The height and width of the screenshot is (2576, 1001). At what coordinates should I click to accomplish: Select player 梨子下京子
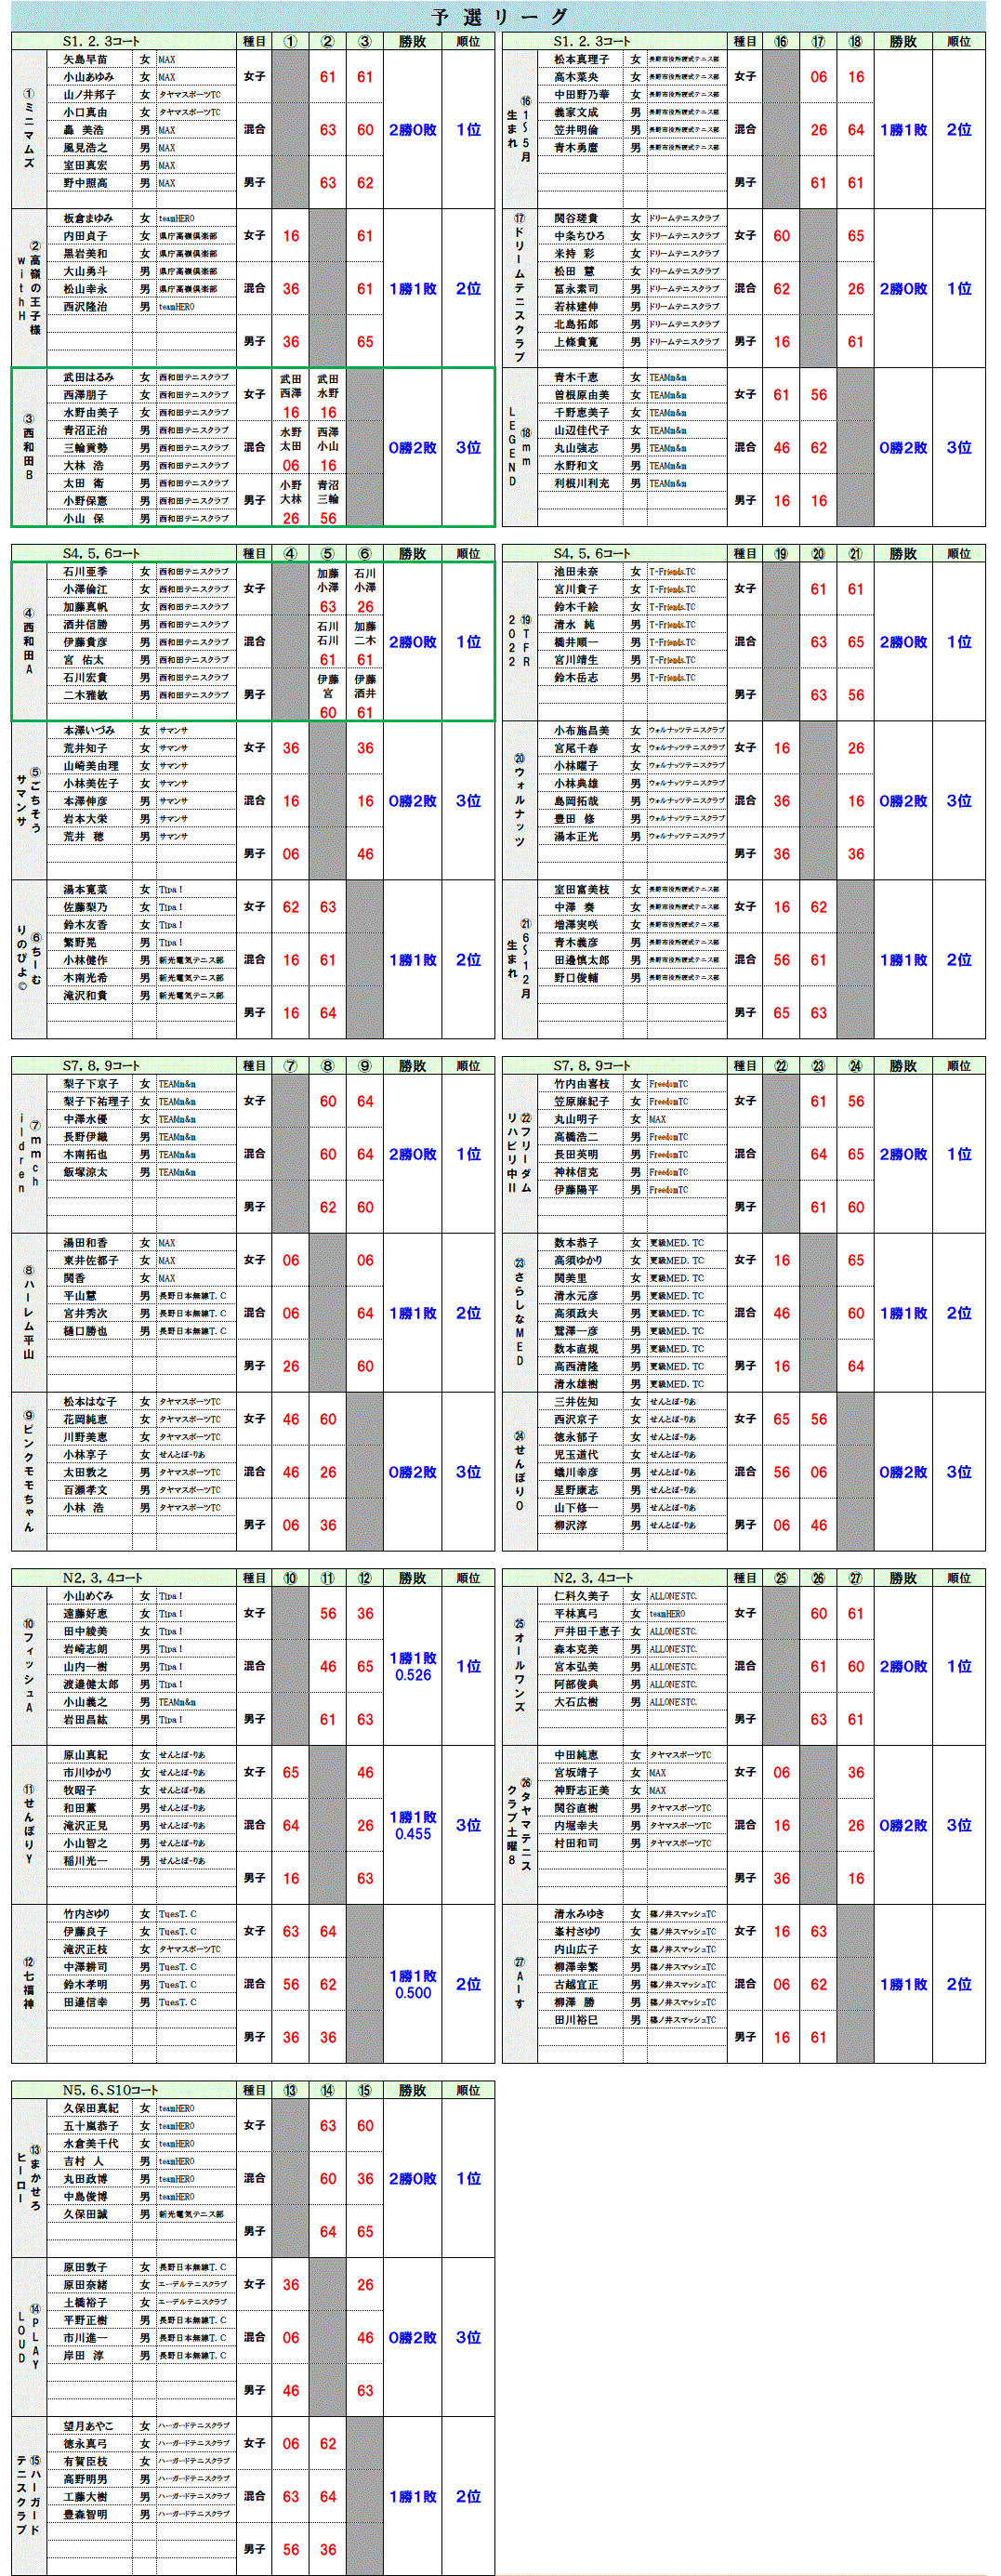[x=91, y=1084]
